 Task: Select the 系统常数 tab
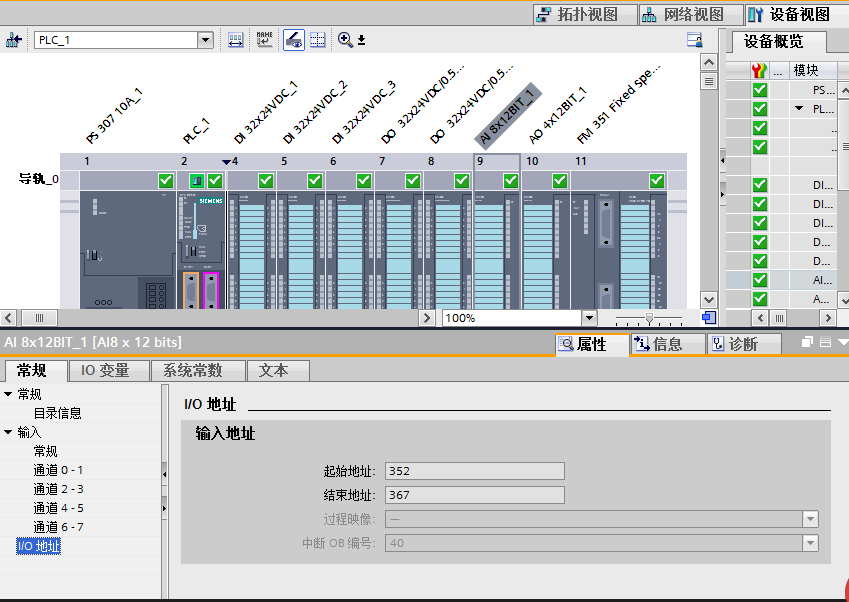(197, 371)
